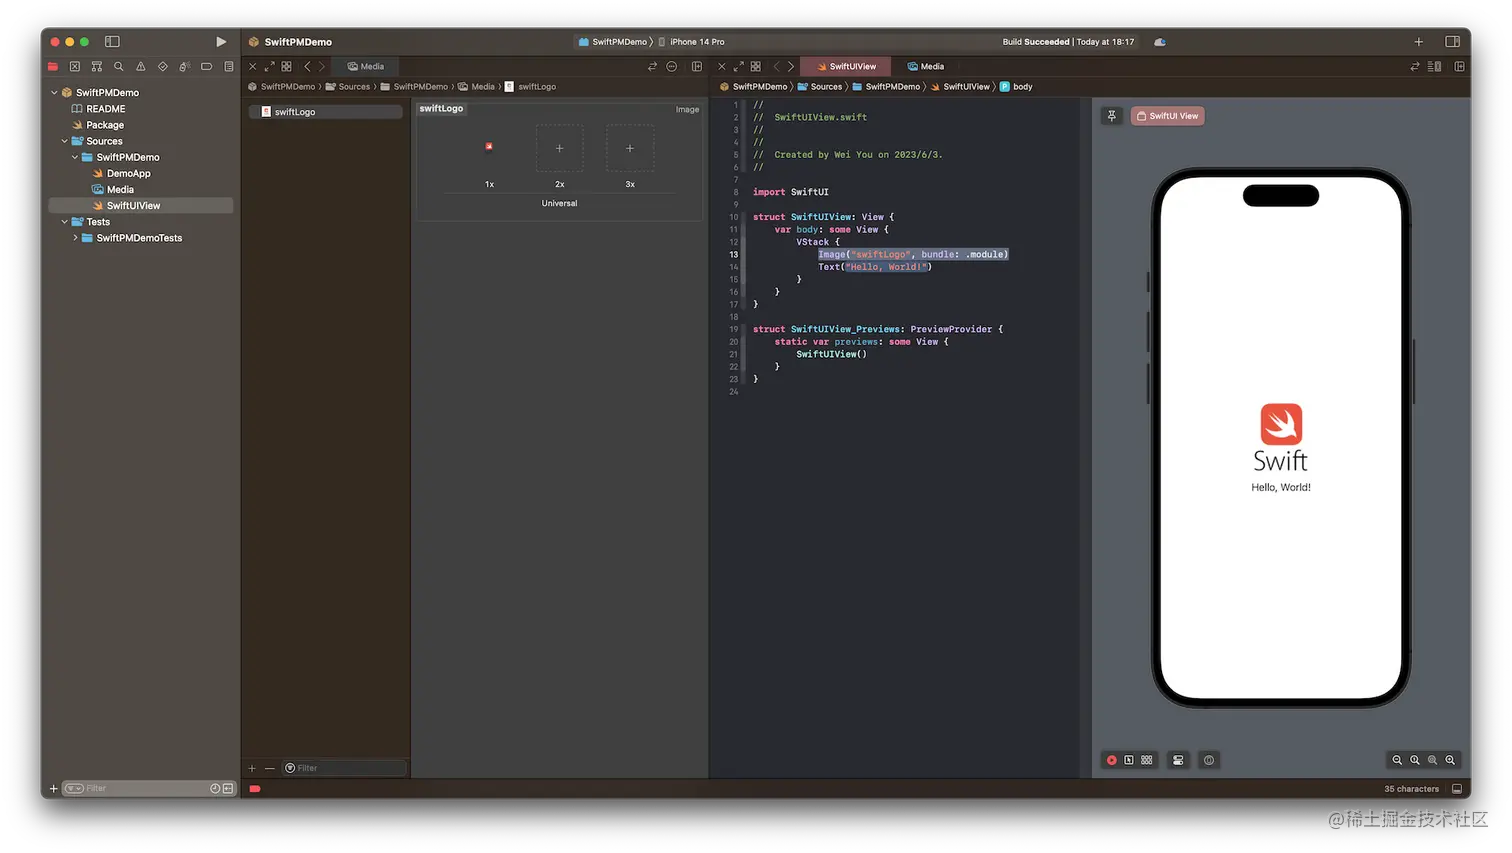Open the library with the plus button

click(1418, 42)
